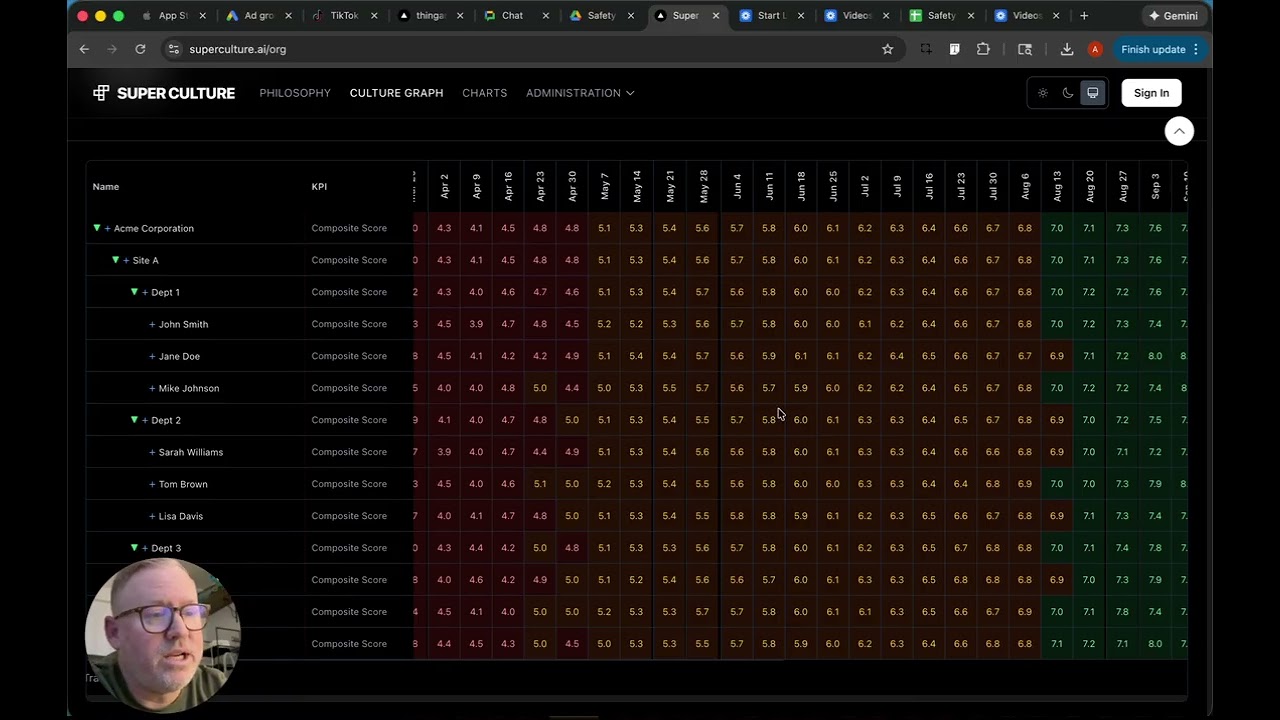This screenshot has height=720, width=1280.
Task: Click plus icon beside Tom Brown
Action: coord(152,484)
